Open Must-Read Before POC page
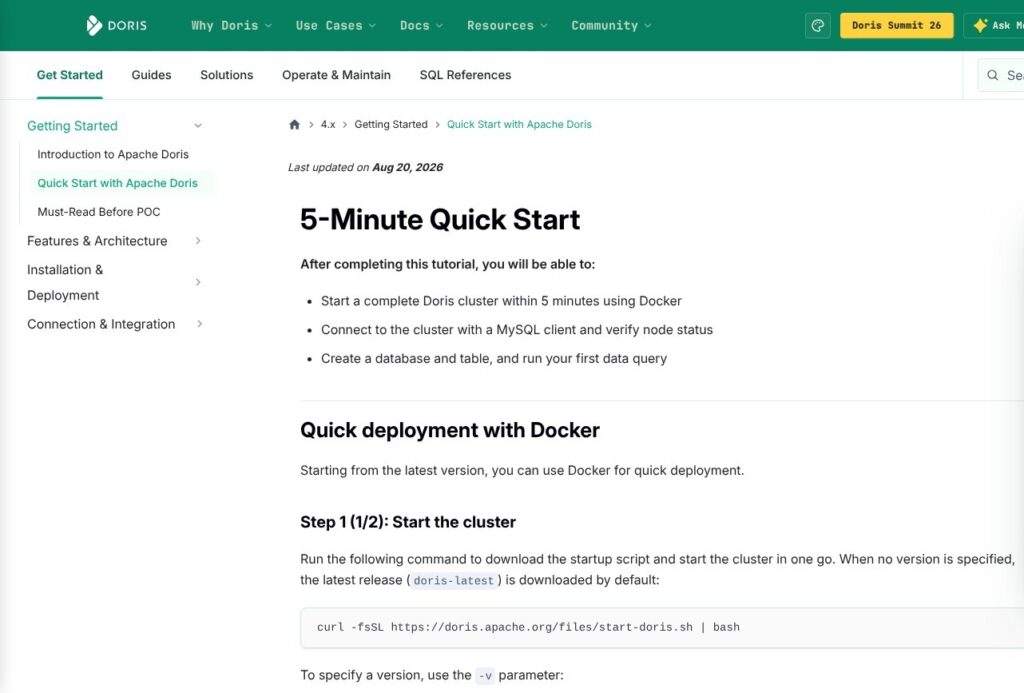This screenshot has height=693, width=1024. coord(99,212)
